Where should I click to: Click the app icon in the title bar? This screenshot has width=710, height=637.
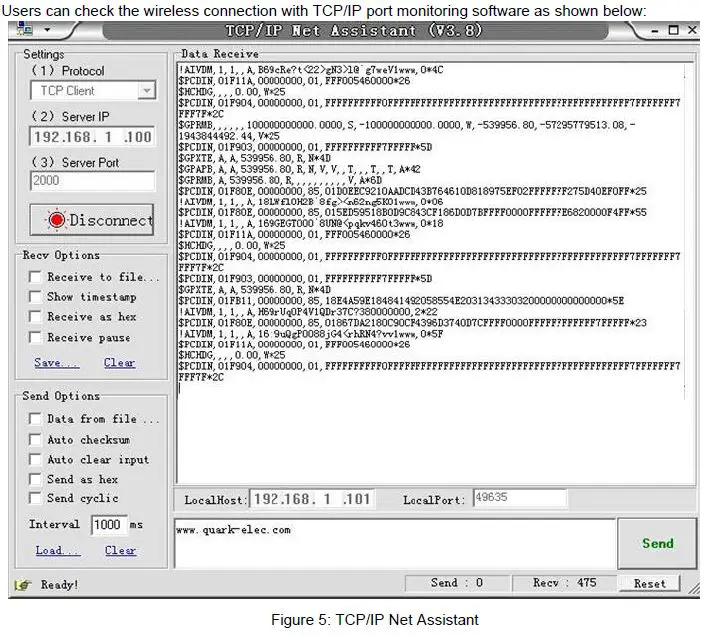point(25,30)
